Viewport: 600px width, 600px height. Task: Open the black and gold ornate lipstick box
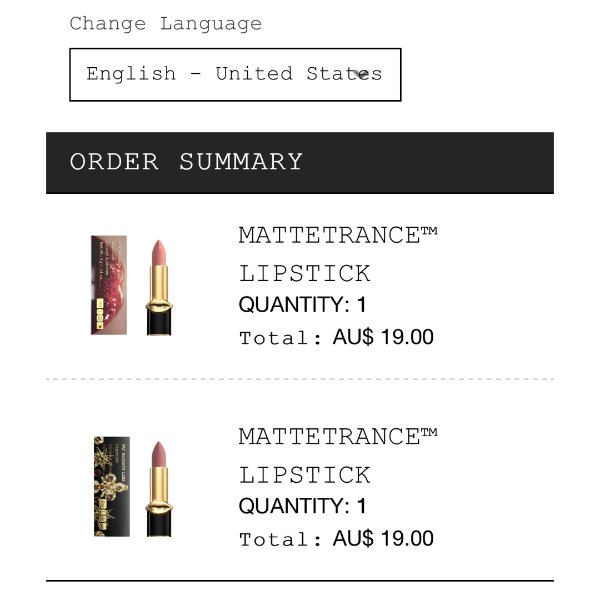point(112,487)
